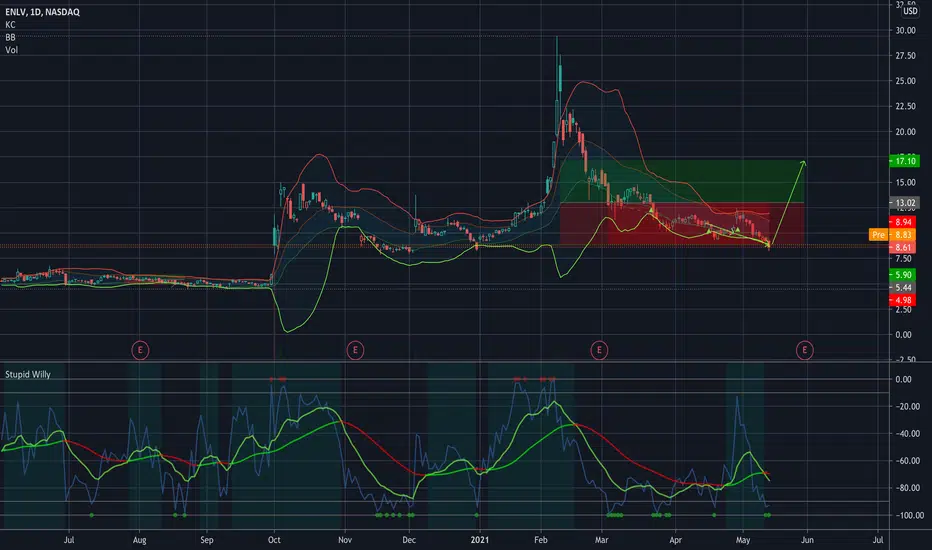Click the 27.50 price axis value
Image resolution: width=932 pixels, height=550 pixels.
click(906, 56)
